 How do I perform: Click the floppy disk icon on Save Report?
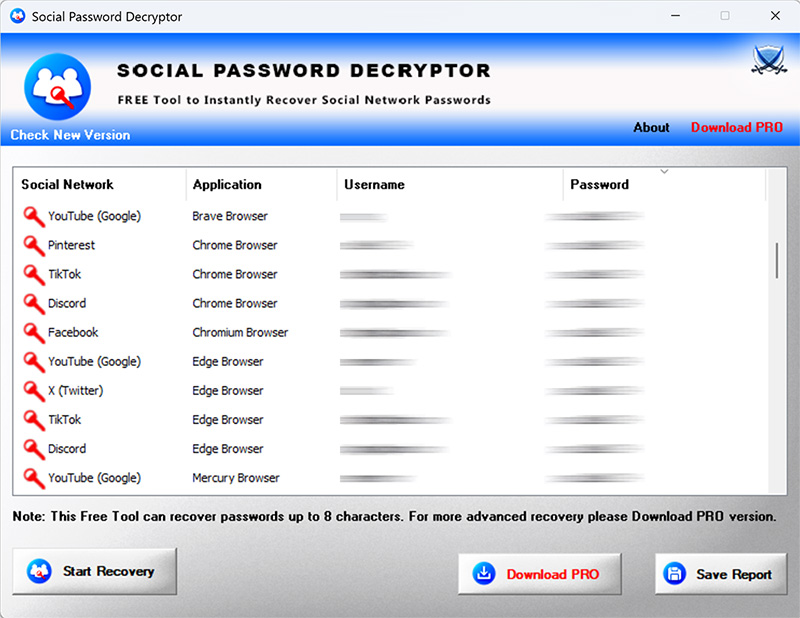coord(675,574)
